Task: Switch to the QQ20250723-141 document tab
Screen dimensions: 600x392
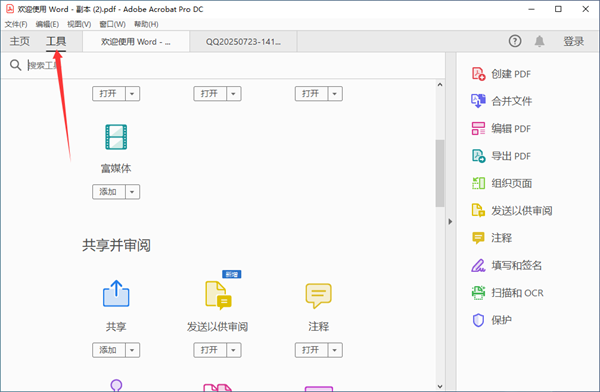Action: pyautogui.click(x=243, y=42)
